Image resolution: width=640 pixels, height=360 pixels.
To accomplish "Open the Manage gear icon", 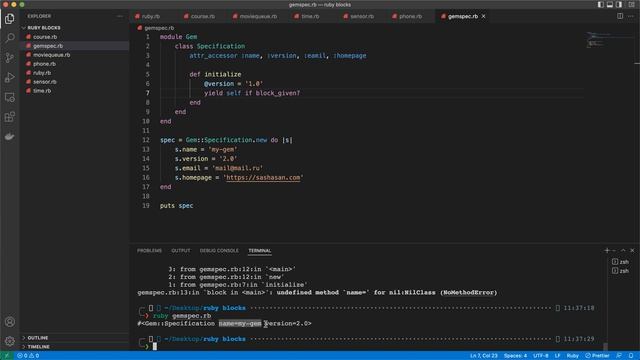I will click(x=9, y=341).
